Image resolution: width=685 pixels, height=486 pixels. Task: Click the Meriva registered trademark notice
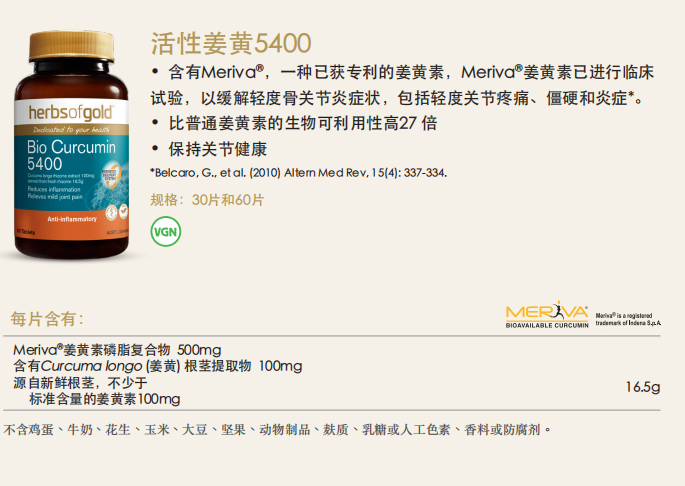point(628,319)
